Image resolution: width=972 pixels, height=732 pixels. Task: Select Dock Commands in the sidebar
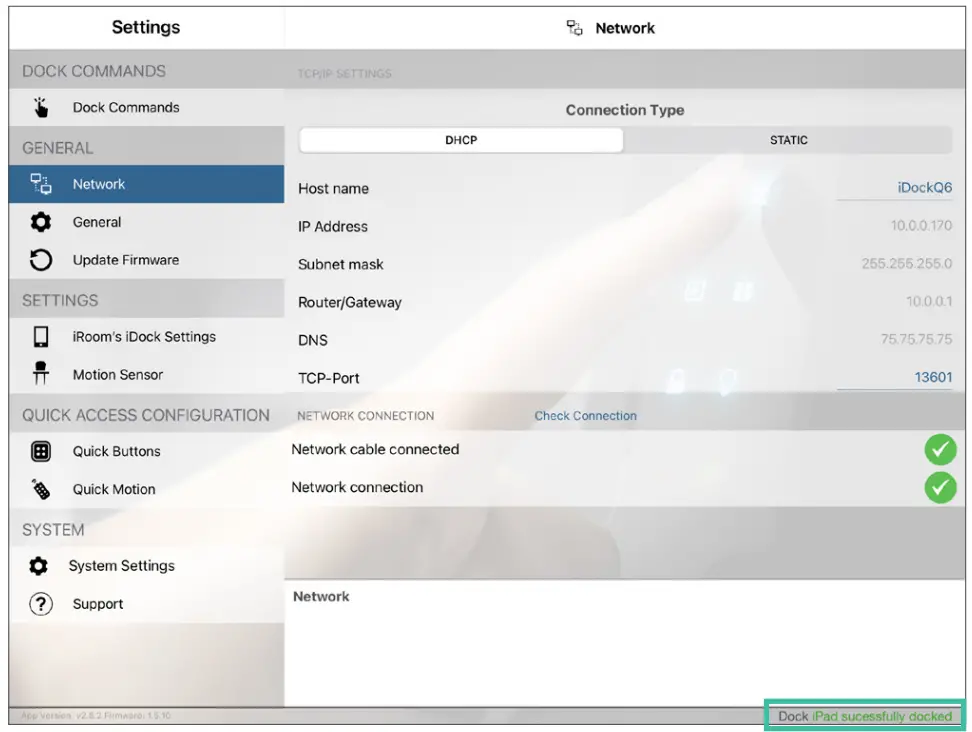click(x=125, y=107)
